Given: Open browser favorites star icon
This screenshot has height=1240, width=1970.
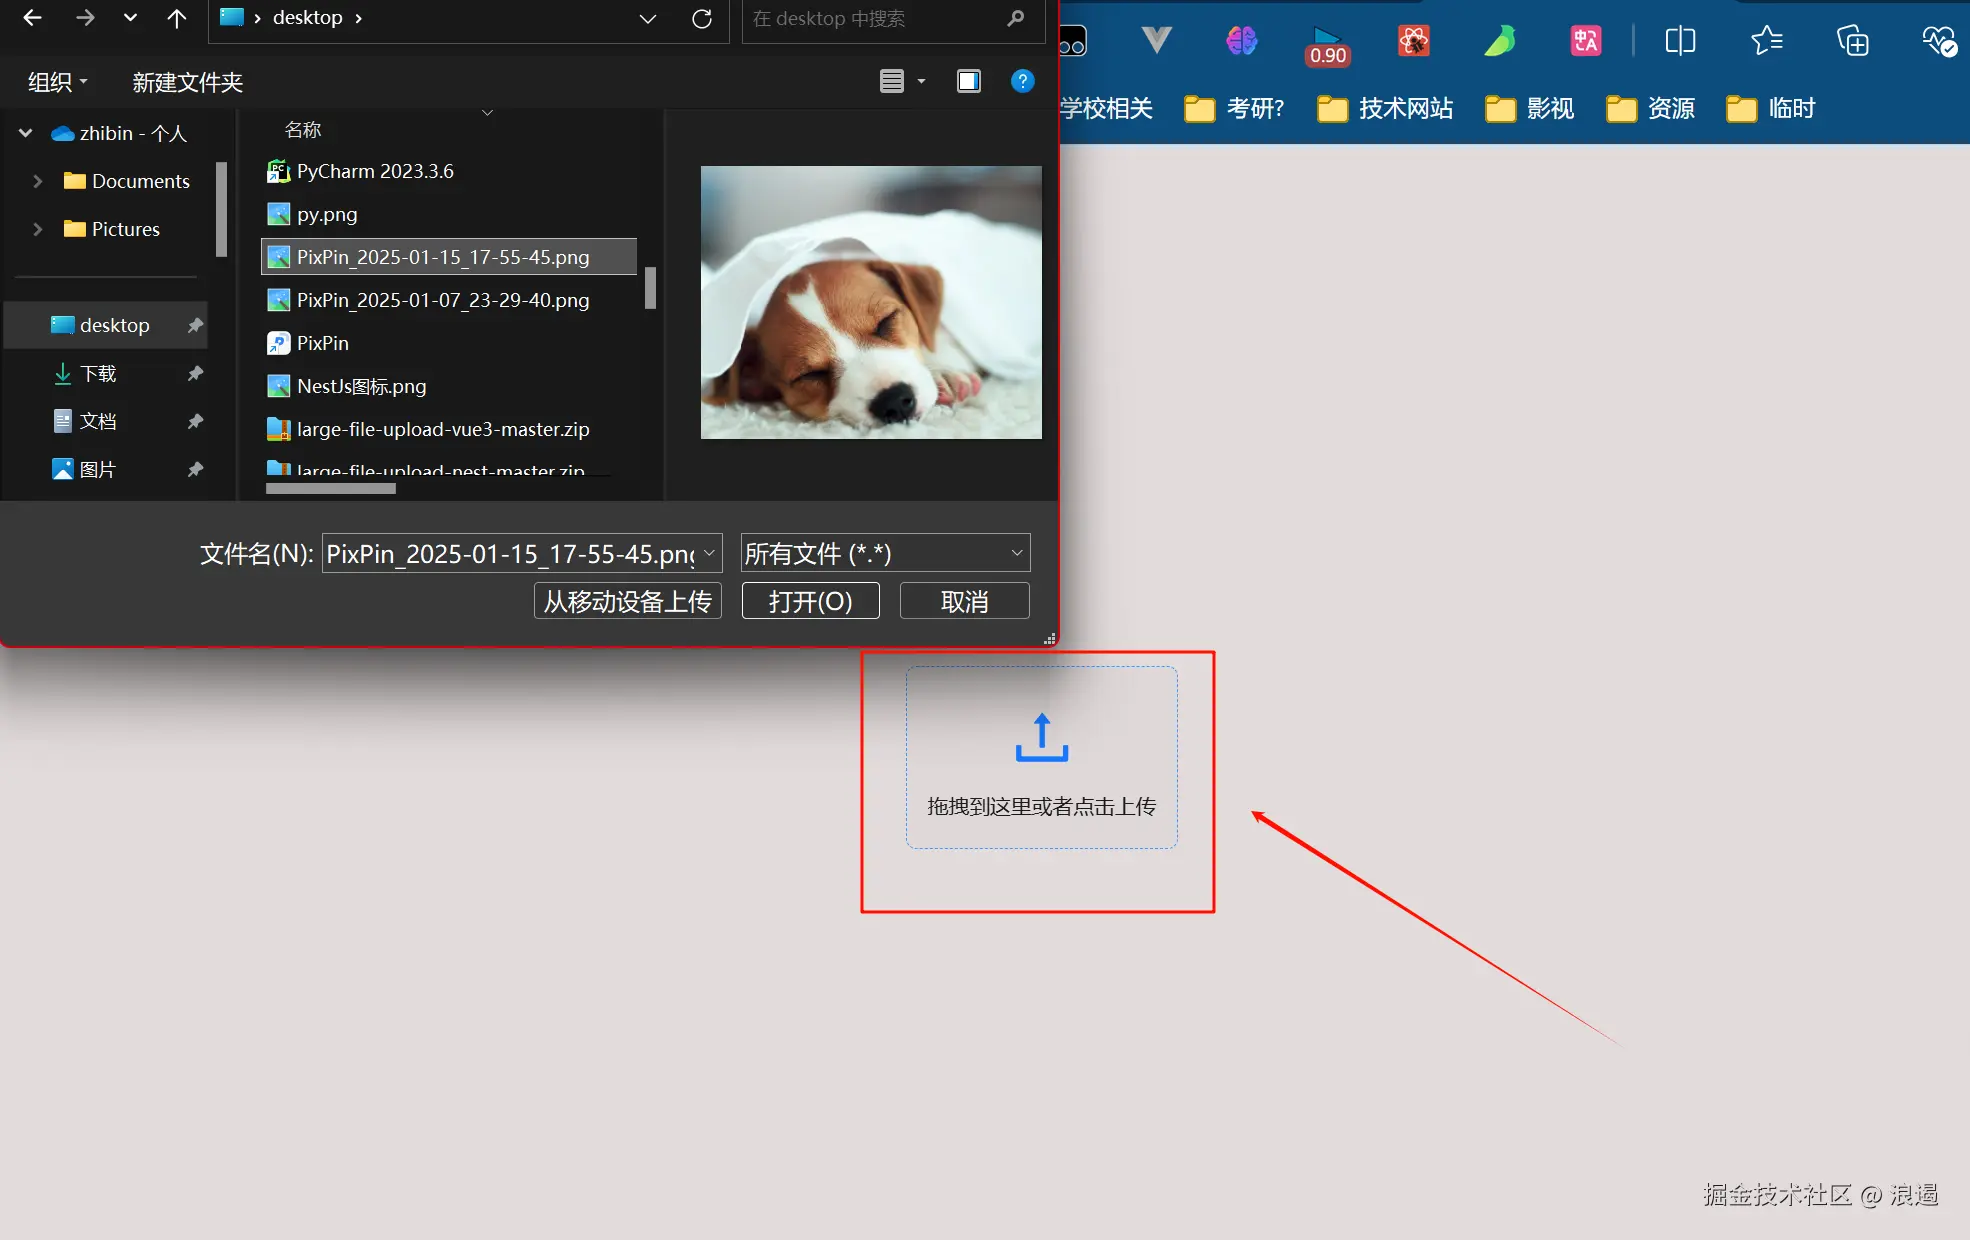Looking at the screenshot, I should pos(1766,41).
